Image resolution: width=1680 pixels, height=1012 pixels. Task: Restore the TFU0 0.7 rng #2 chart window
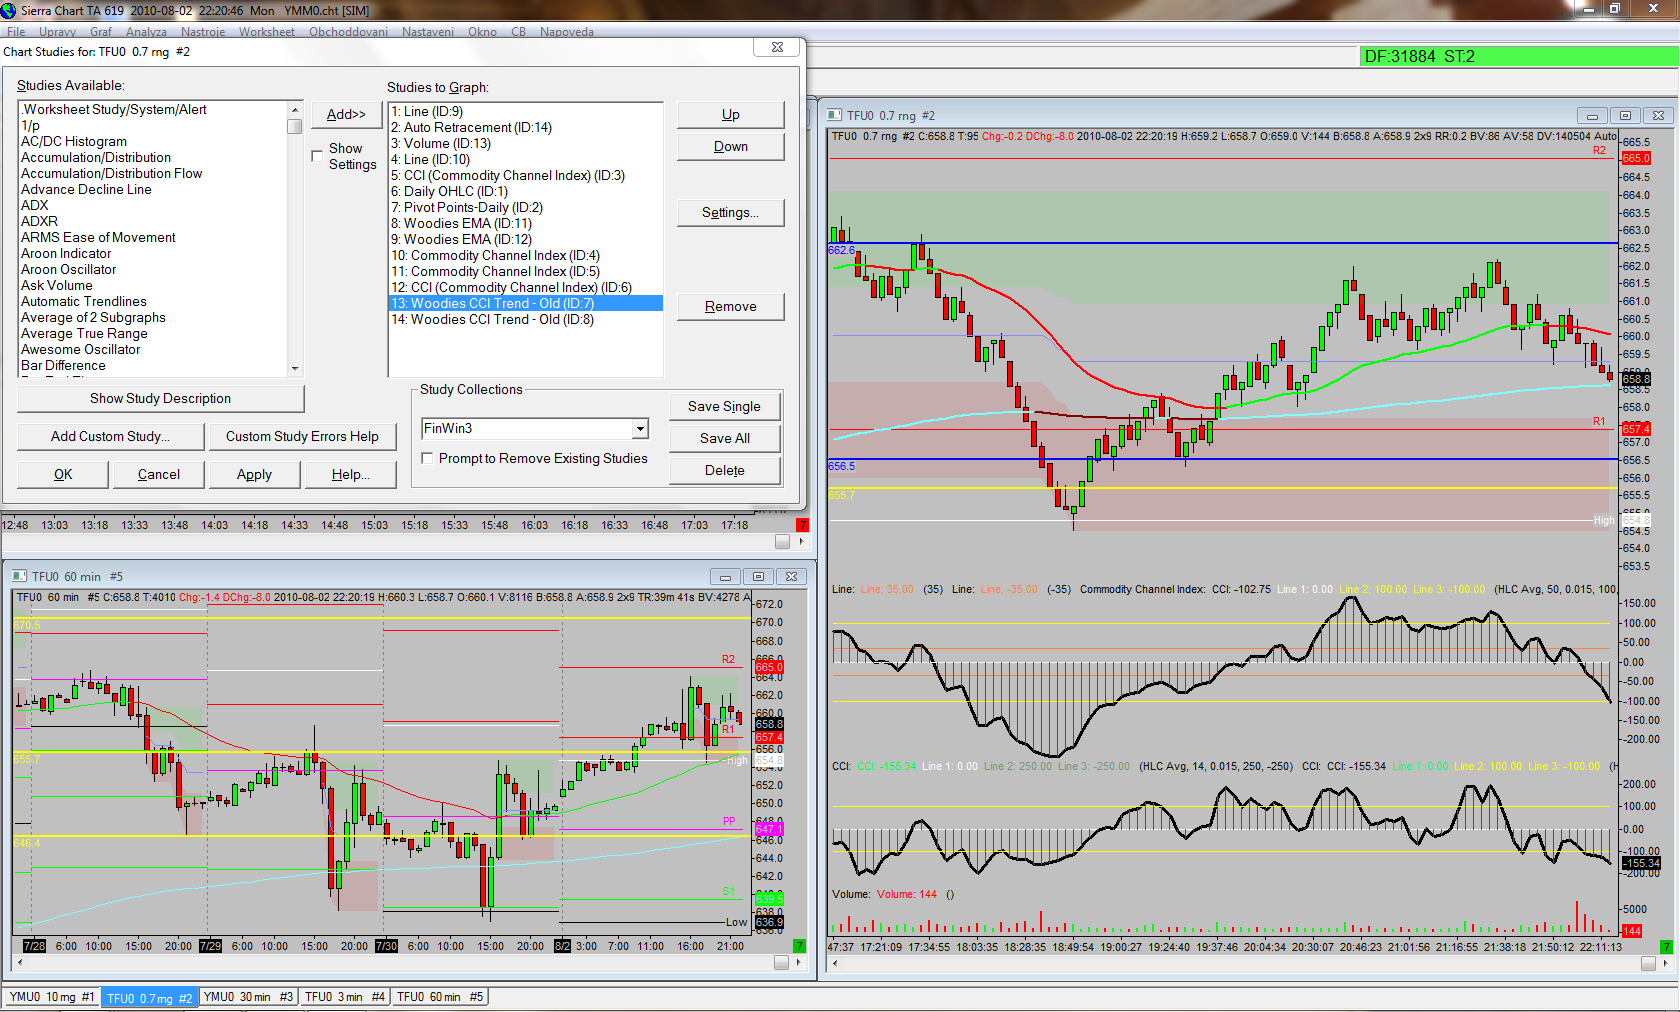point(1625,115)
